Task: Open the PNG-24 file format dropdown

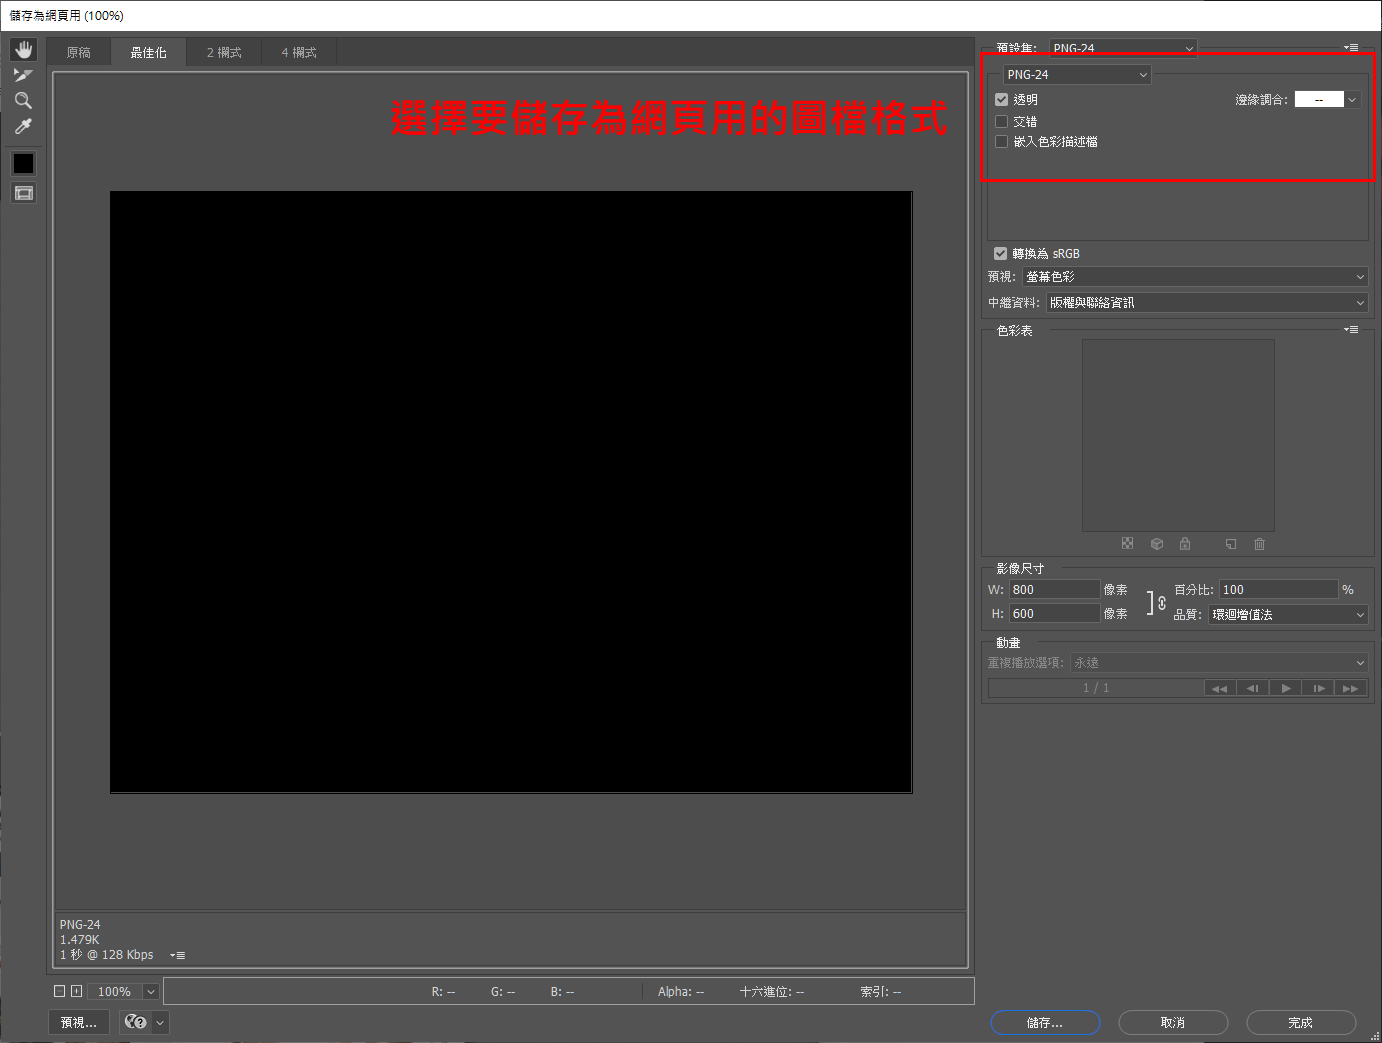Action: click(x=1077, y=75)
